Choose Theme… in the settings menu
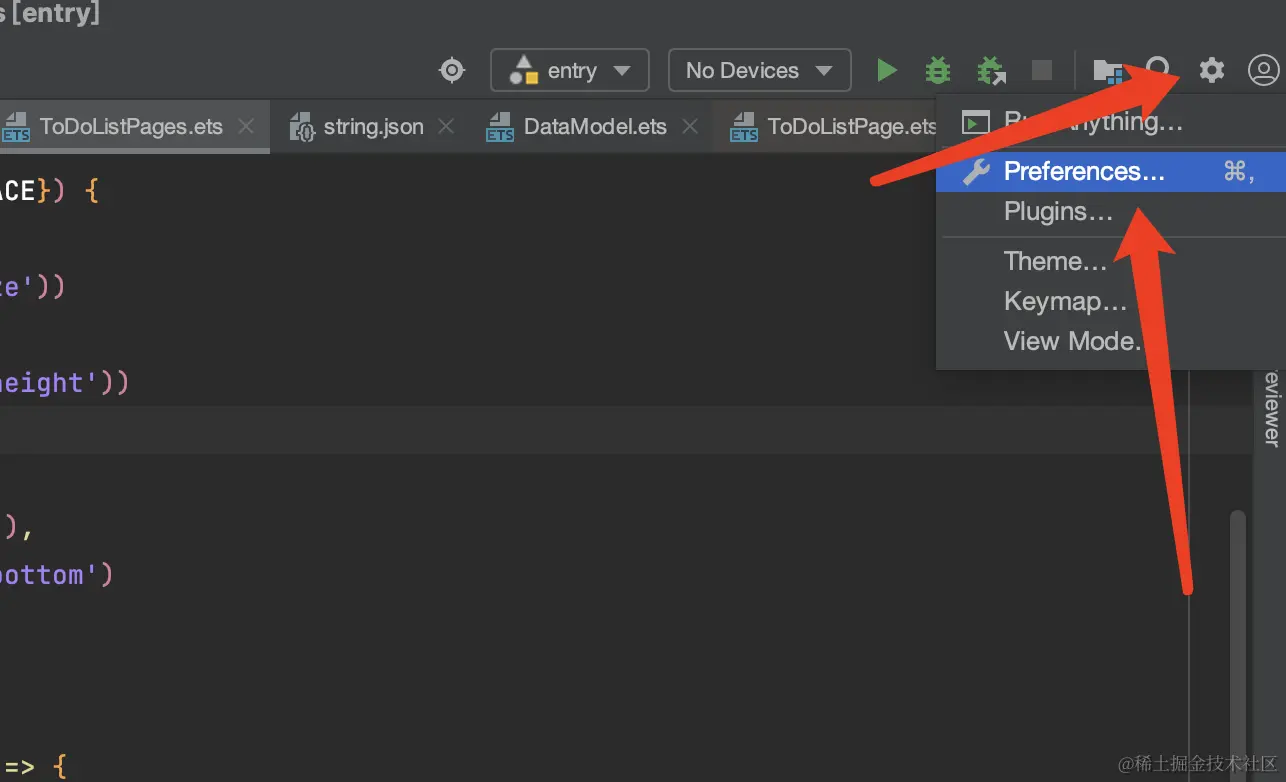The height and width of the screenshot is (782, 1286). click(x=1111, y=262)
